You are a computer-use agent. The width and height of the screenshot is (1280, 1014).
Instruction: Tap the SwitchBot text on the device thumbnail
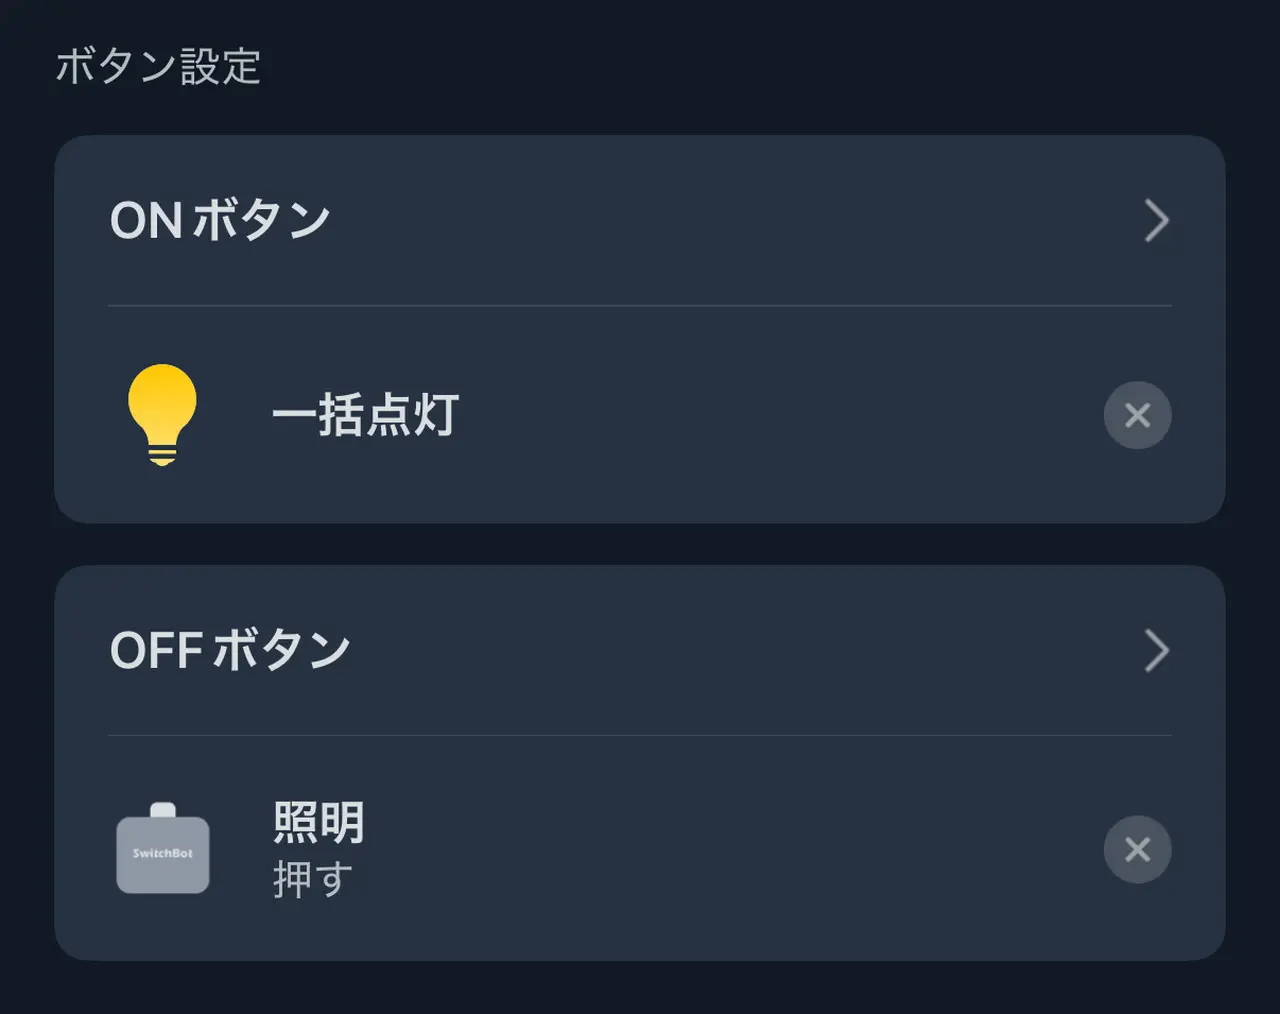tap(162, 854)
